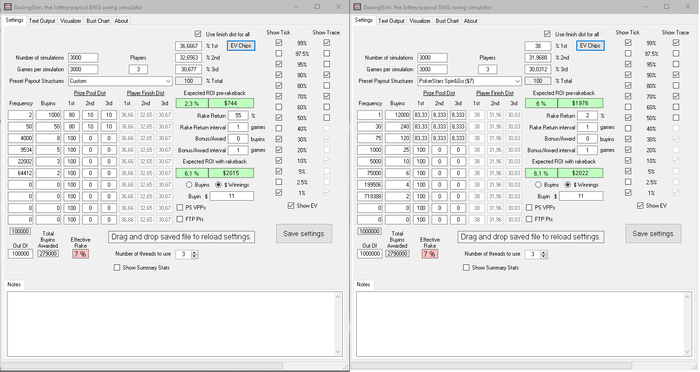The width and height of the screenshot is (700, 372).
Task: Switch to Text Output tab in right window
Action: [x=391, y=21]
